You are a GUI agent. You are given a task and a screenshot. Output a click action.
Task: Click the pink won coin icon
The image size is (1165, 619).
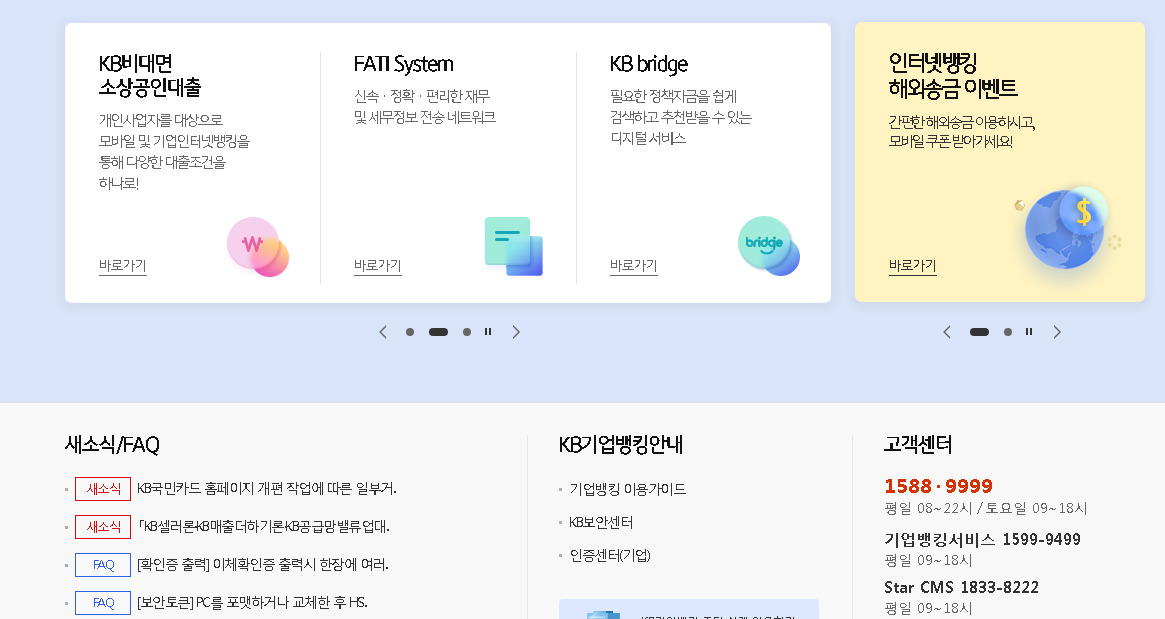[258, 247]
